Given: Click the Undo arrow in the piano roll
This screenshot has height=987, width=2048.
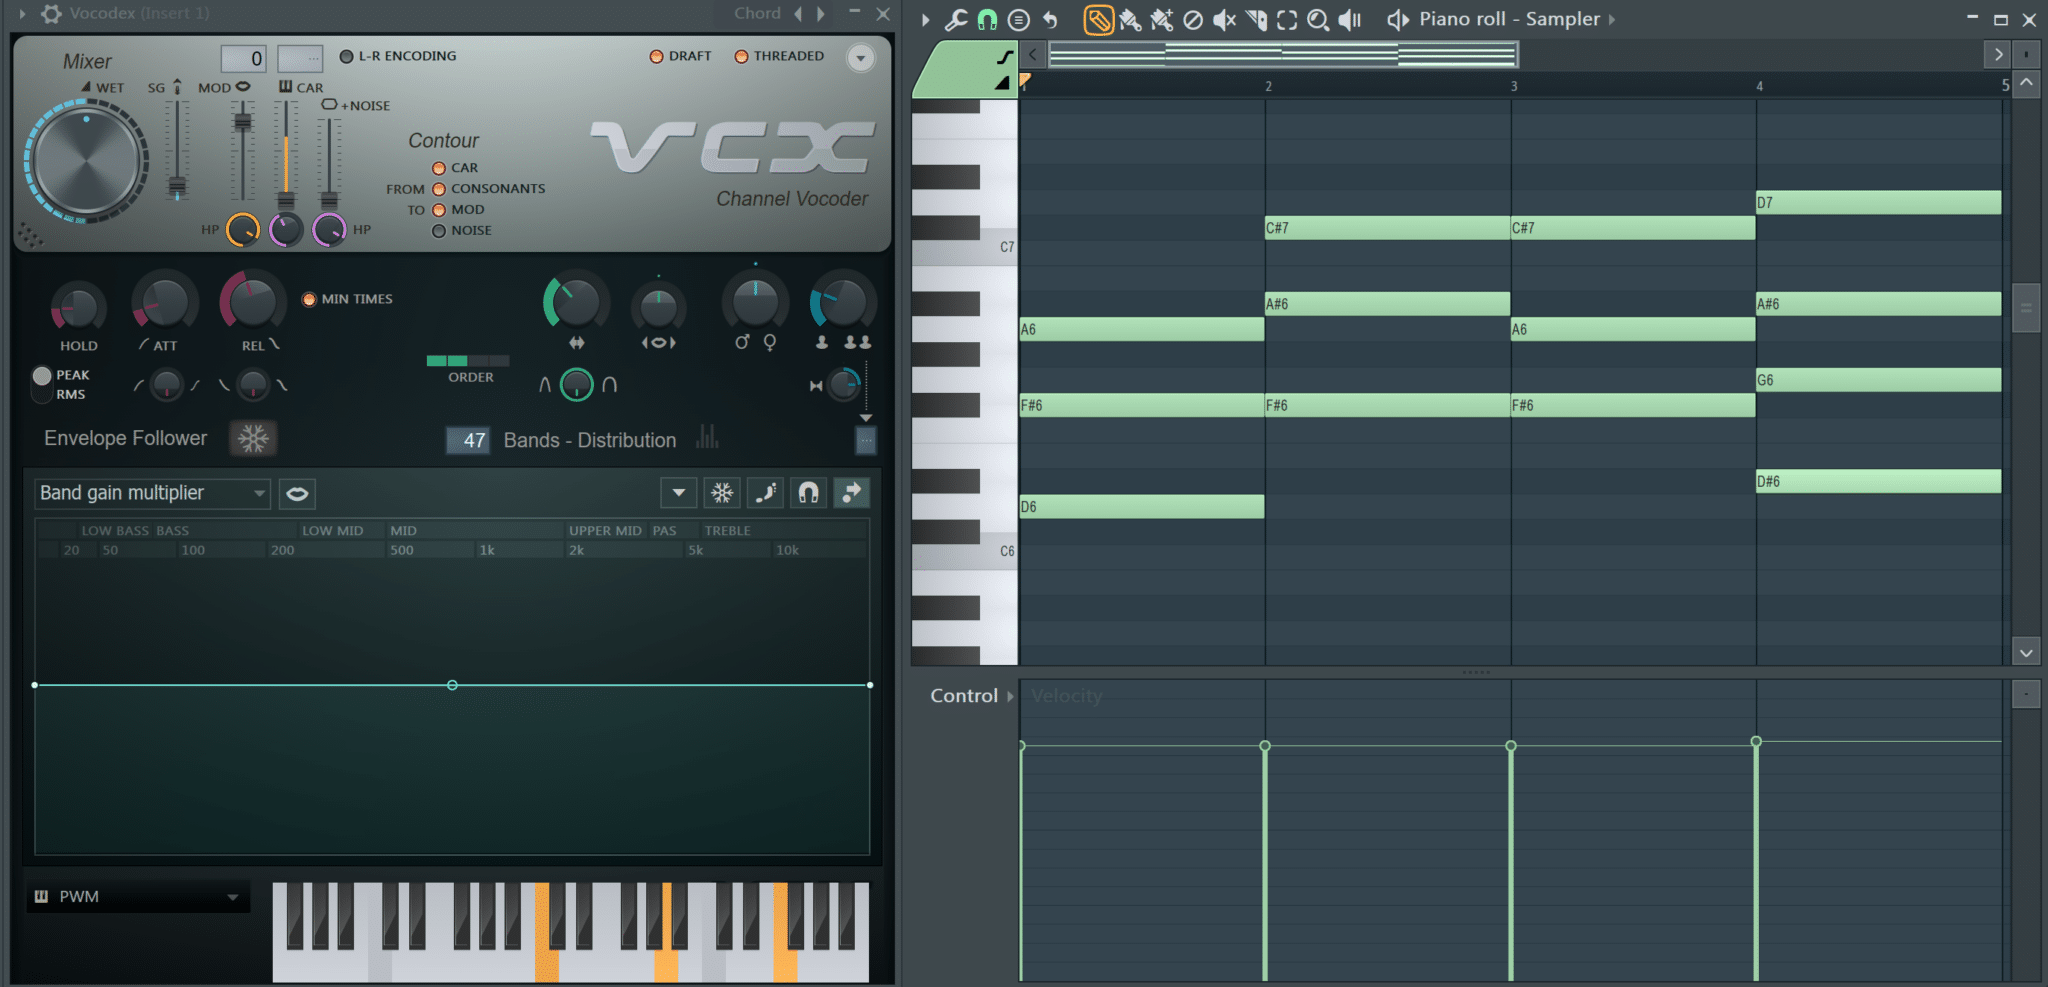Looking at the screenshot, I should pyautogui.click(x=1049, y=19).
